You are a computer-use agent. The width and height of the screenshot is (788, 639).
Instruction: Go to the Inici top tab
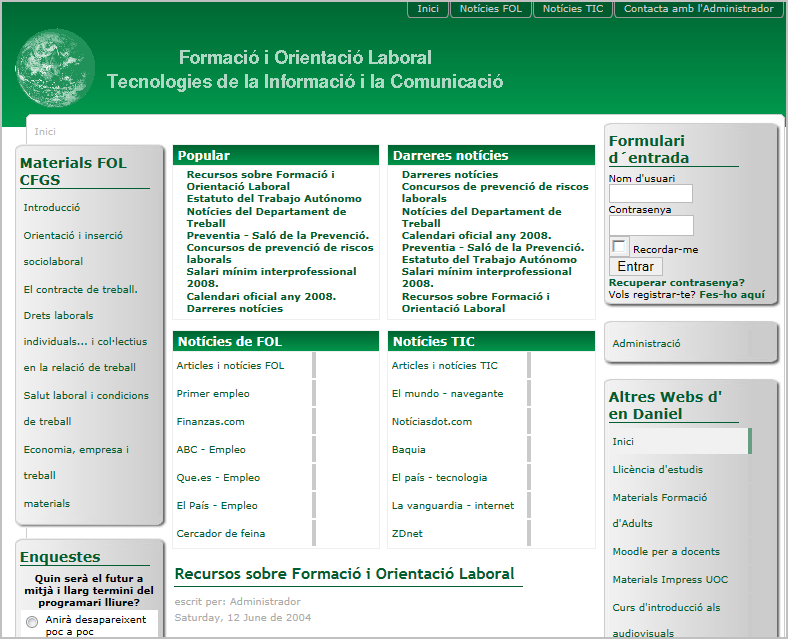[428, 9]
